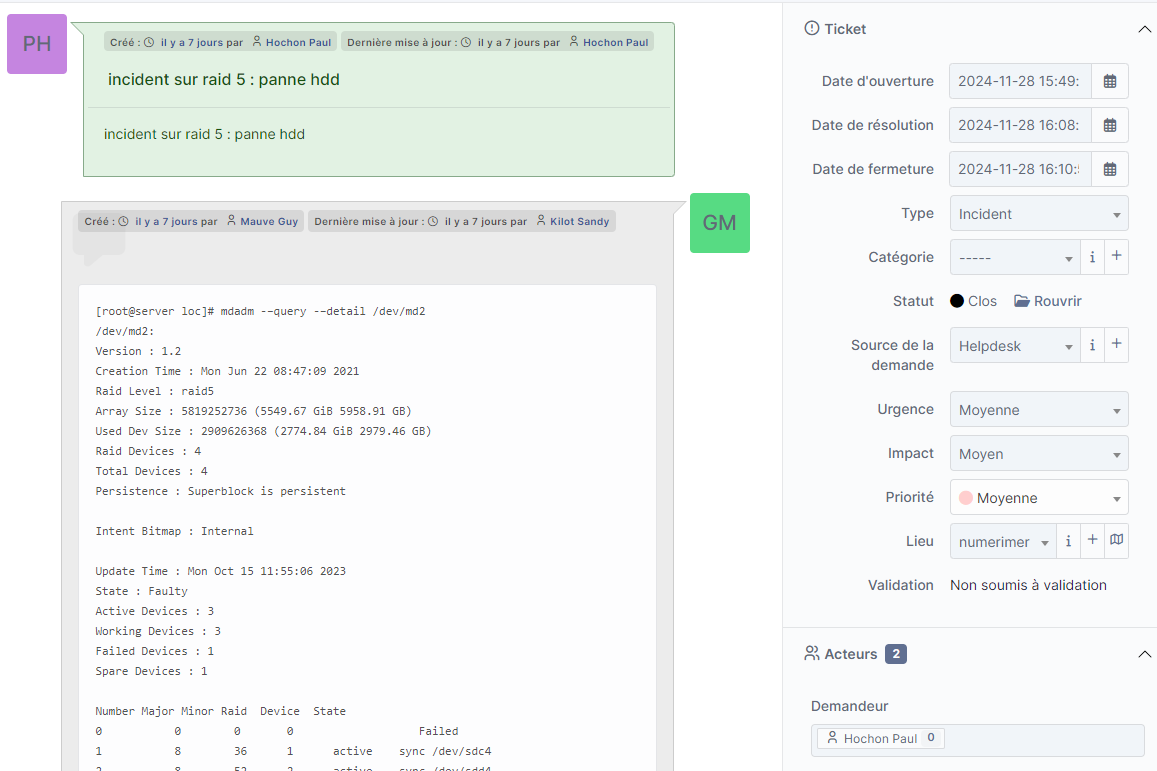Click Rouvrir to reopen the ticket
The image size is (1157, 771).
pos(1048,301)
